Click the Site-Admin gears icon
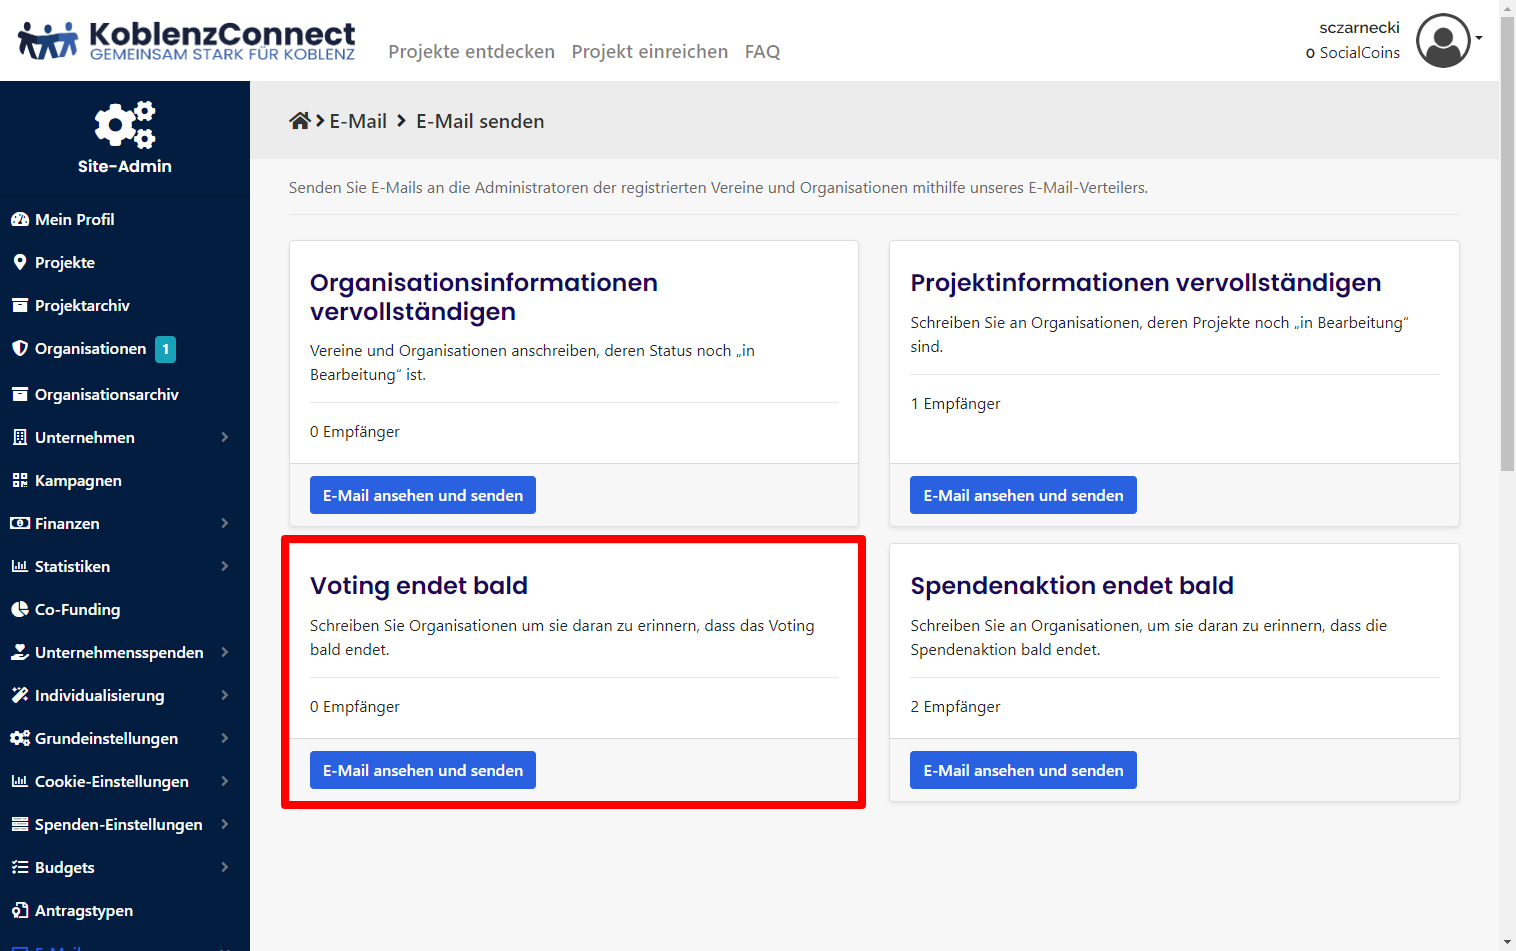Viewport: 1516px width, 951px height. (125, 125)
